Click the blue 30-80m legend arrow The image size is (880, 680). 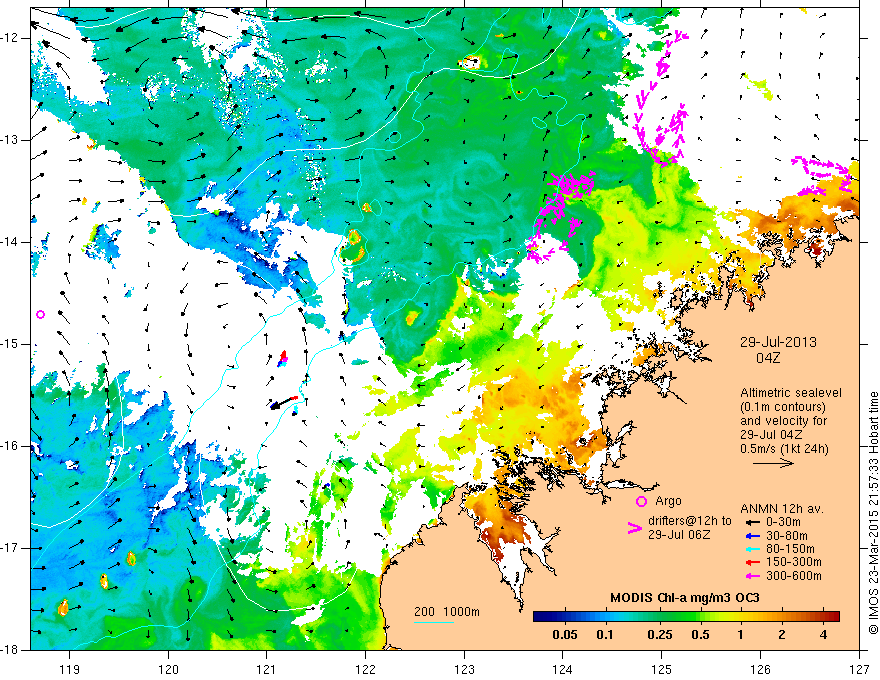(x=753, y=536)
